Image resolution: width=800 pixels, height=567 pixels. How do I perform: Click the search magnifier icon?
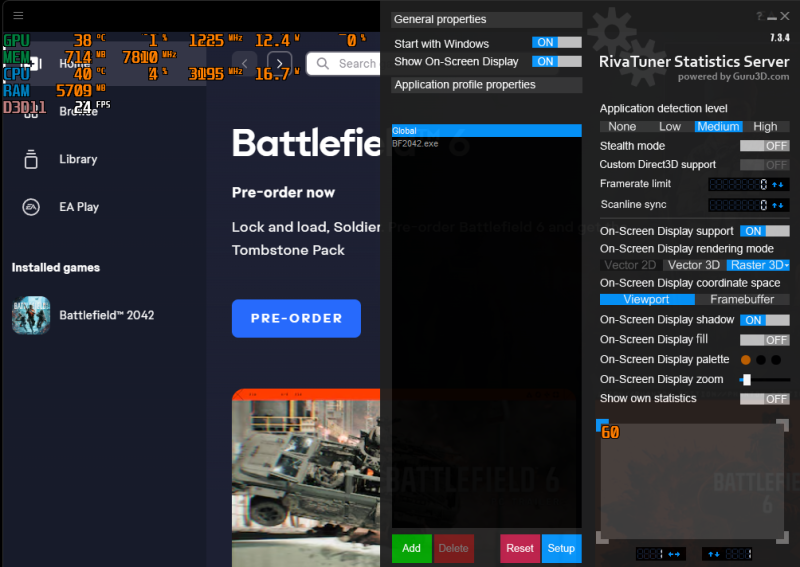click(x=322, y=63)
